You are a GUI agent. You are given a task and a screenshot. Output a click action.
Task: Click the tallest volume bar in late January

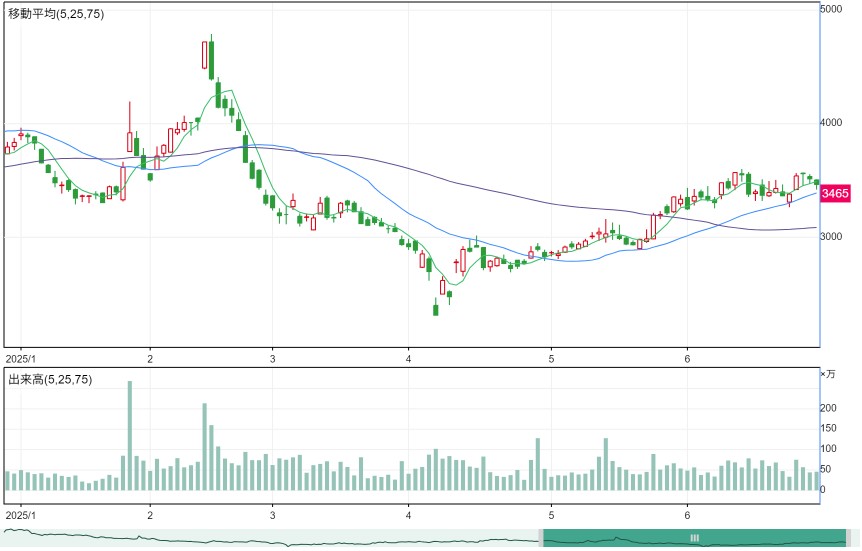(130, 435)
